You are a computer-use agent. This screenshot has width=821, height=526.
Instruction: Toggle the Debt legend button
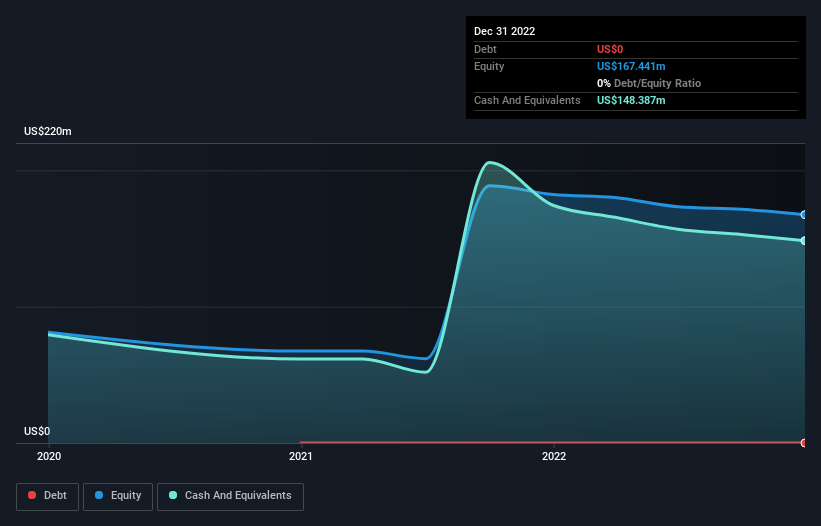tap(47, 496)
